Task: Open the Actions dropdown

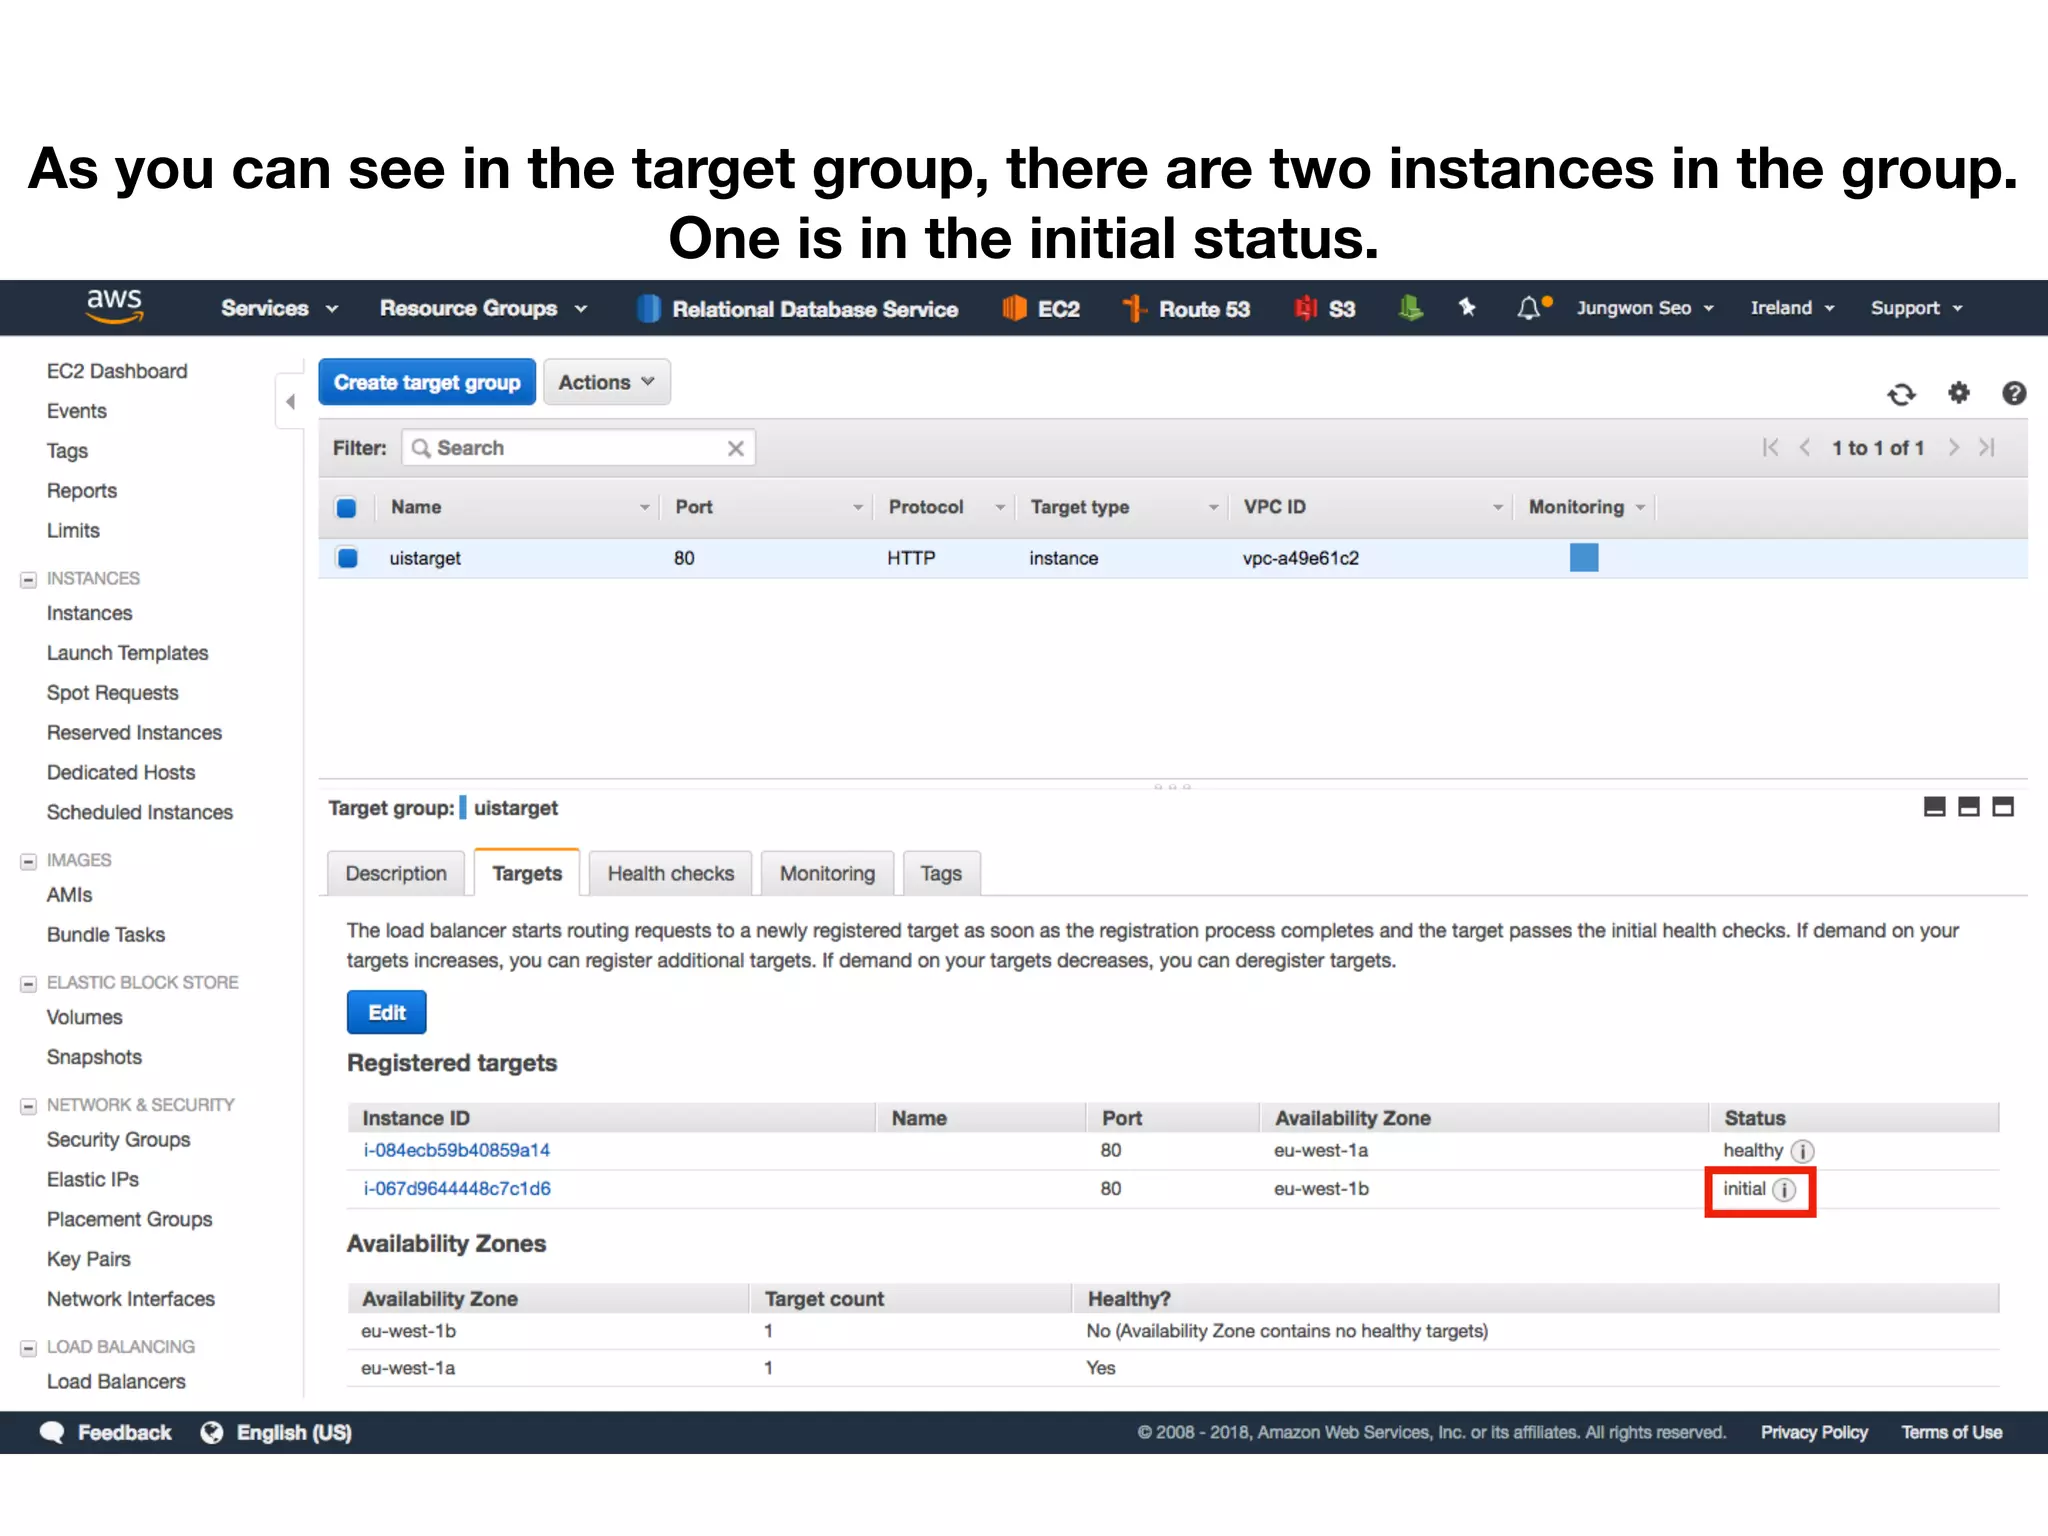Action: click(606, 382)
